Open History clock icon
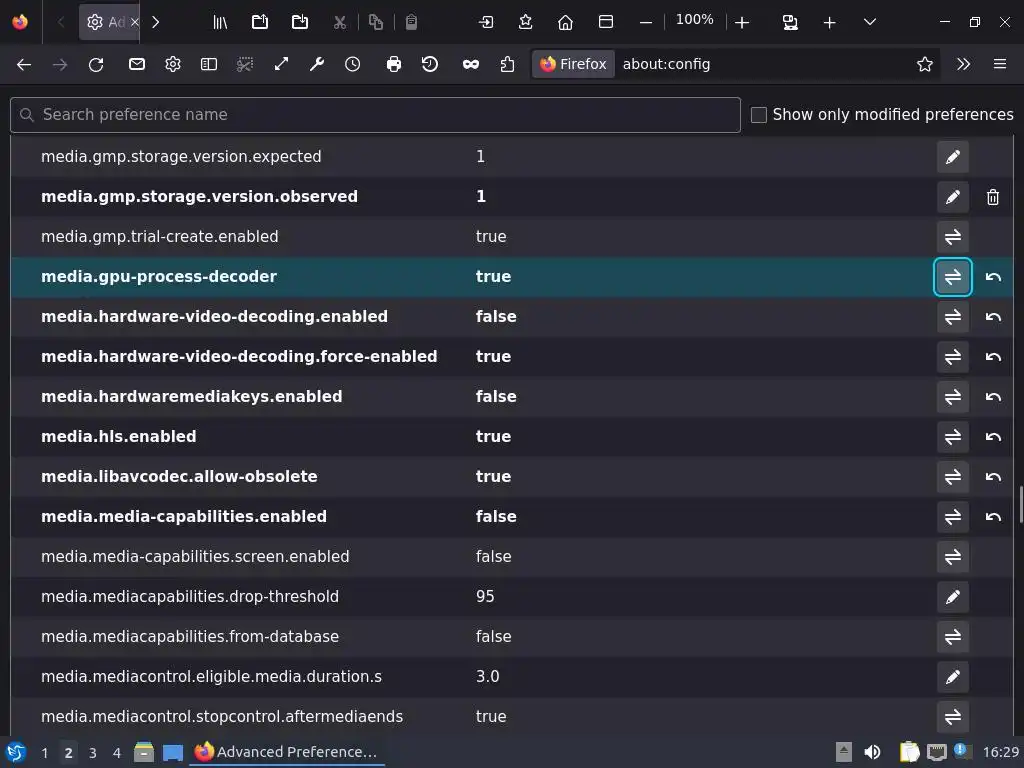 point(353,64)
